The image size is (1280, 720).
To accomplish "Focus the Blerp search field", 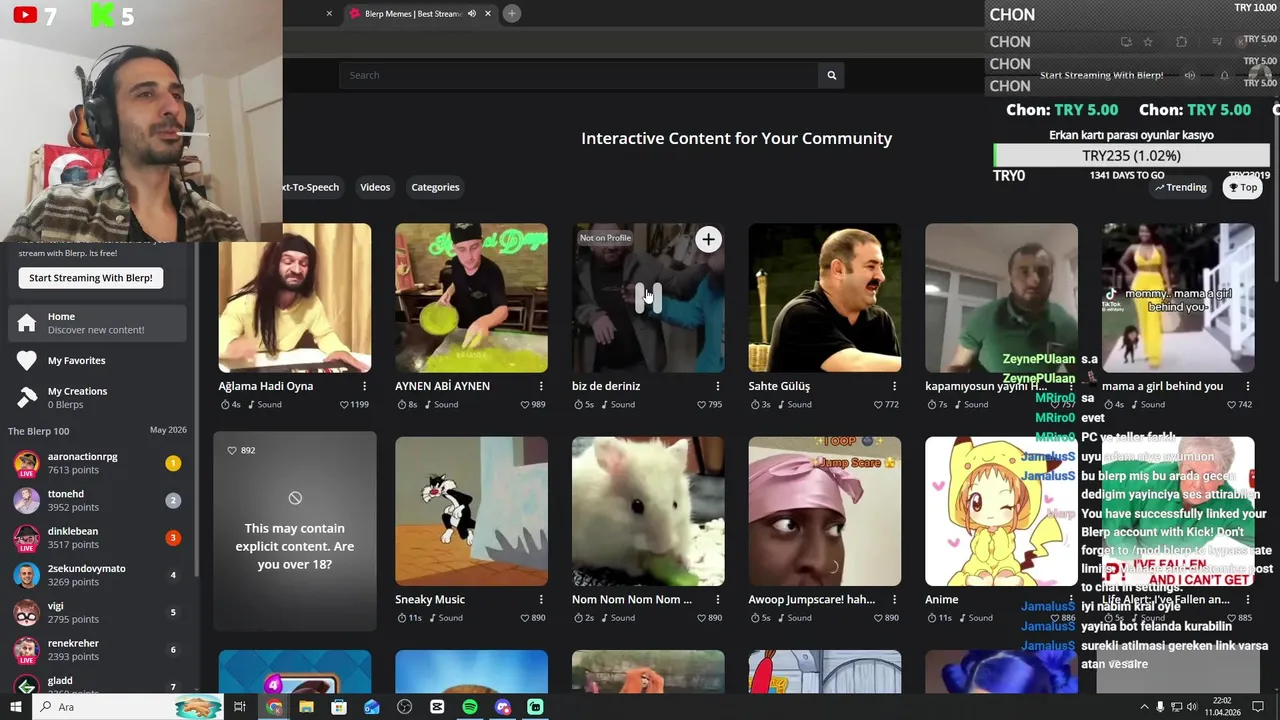I will coord(579,75).
